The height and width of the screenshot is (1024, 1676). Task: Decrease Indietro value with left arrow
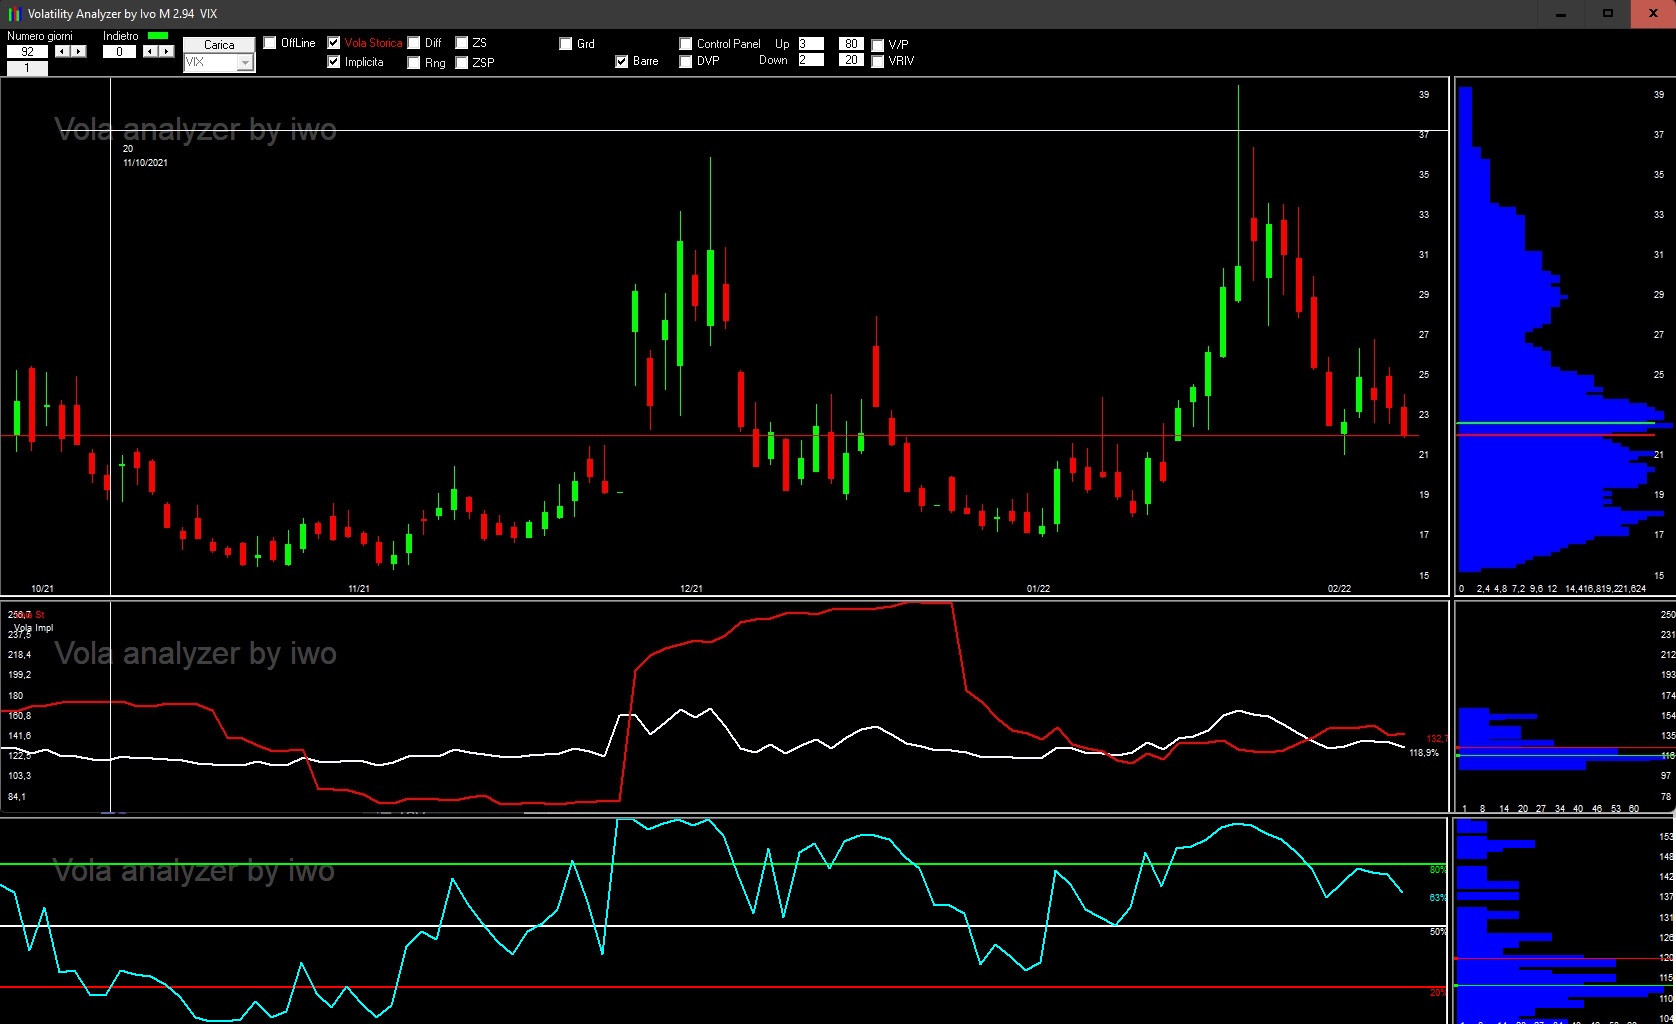coord(150,51)
